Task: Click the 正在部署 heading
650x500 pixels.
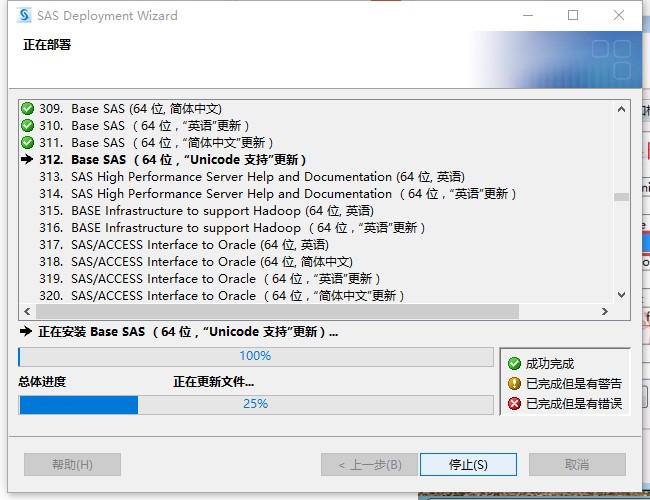Action: (47, 44)
